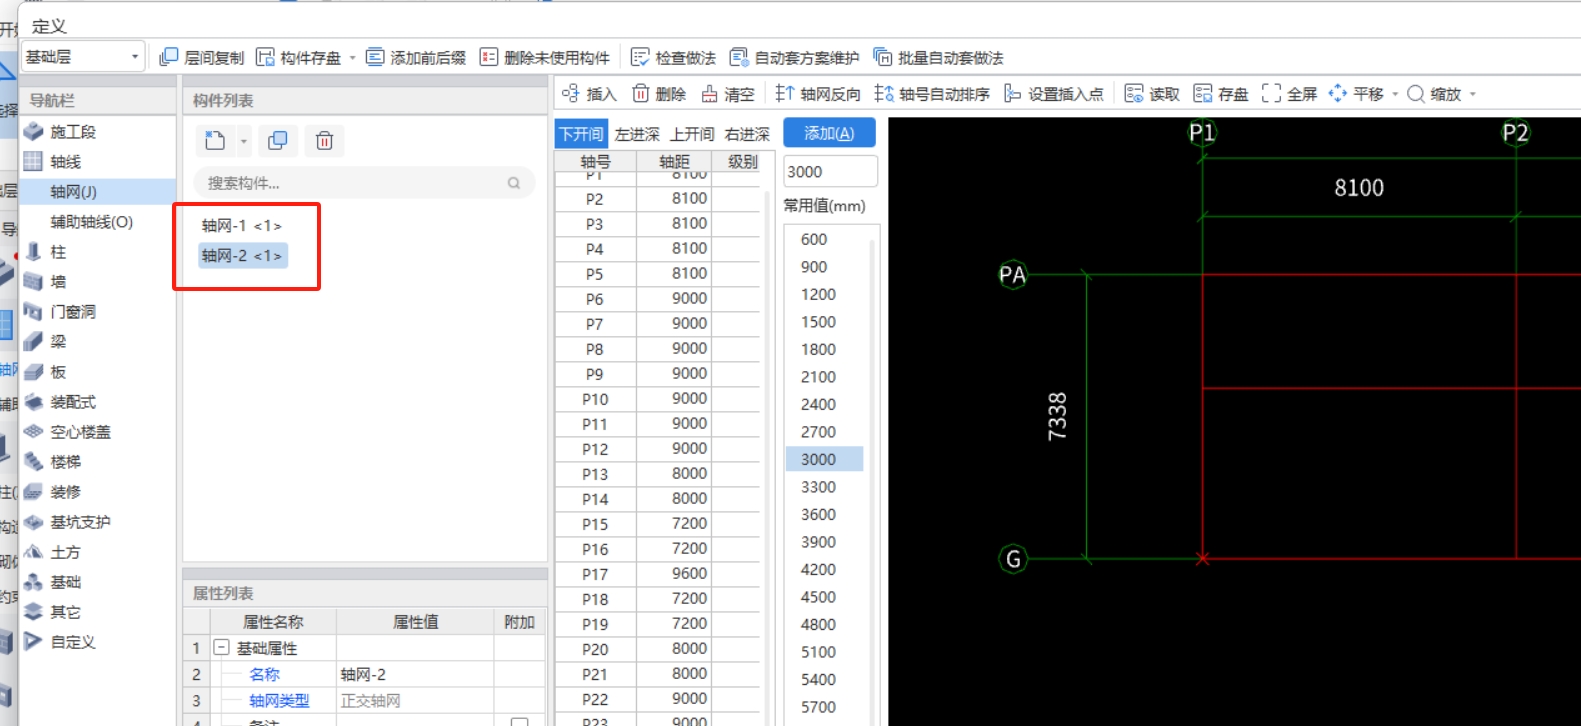Switch to the 上开间 tab
The height and width of the screenshot is (726, 1581).
pos(692,134)
